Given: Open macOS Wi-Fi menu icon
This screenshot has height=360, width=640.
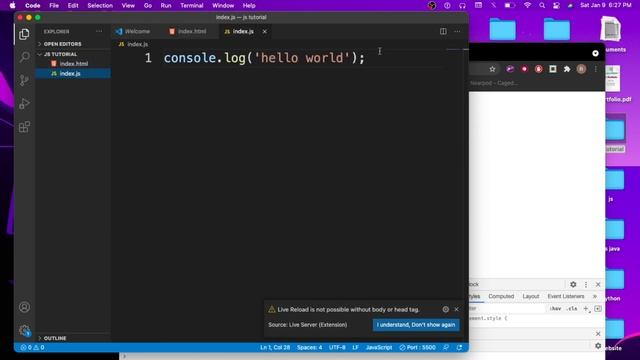Looking at the screenshot, I should click(x=527, y=6).
